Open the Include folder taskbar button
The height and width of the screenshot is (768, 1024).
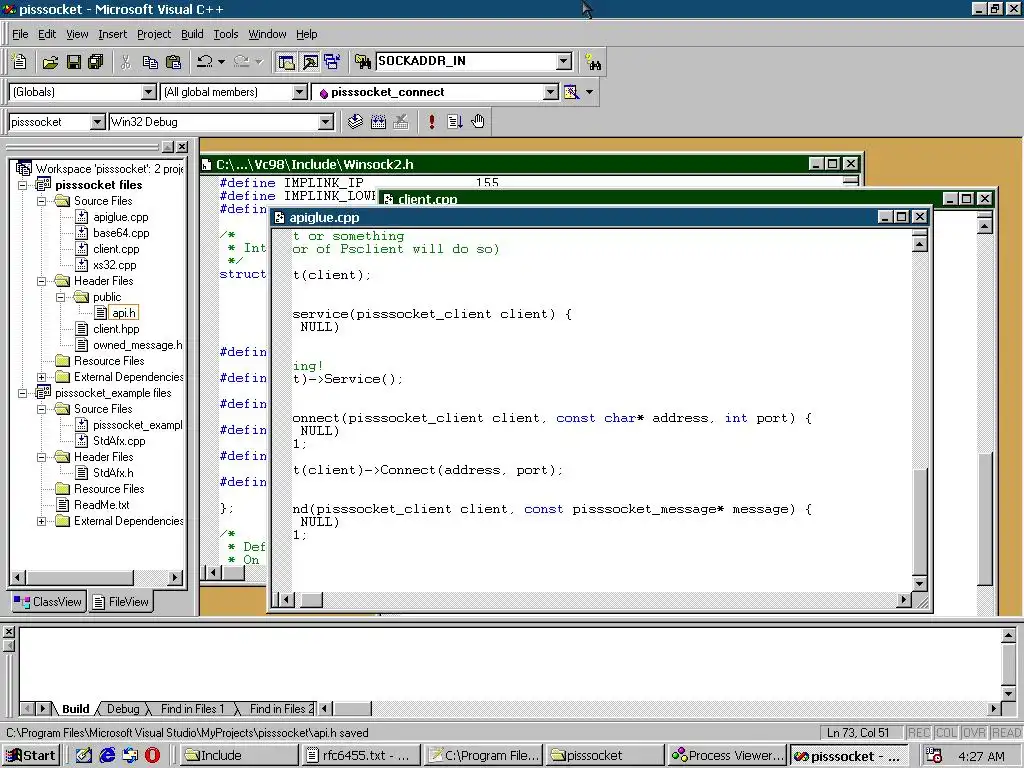click(x=240, y=756)
